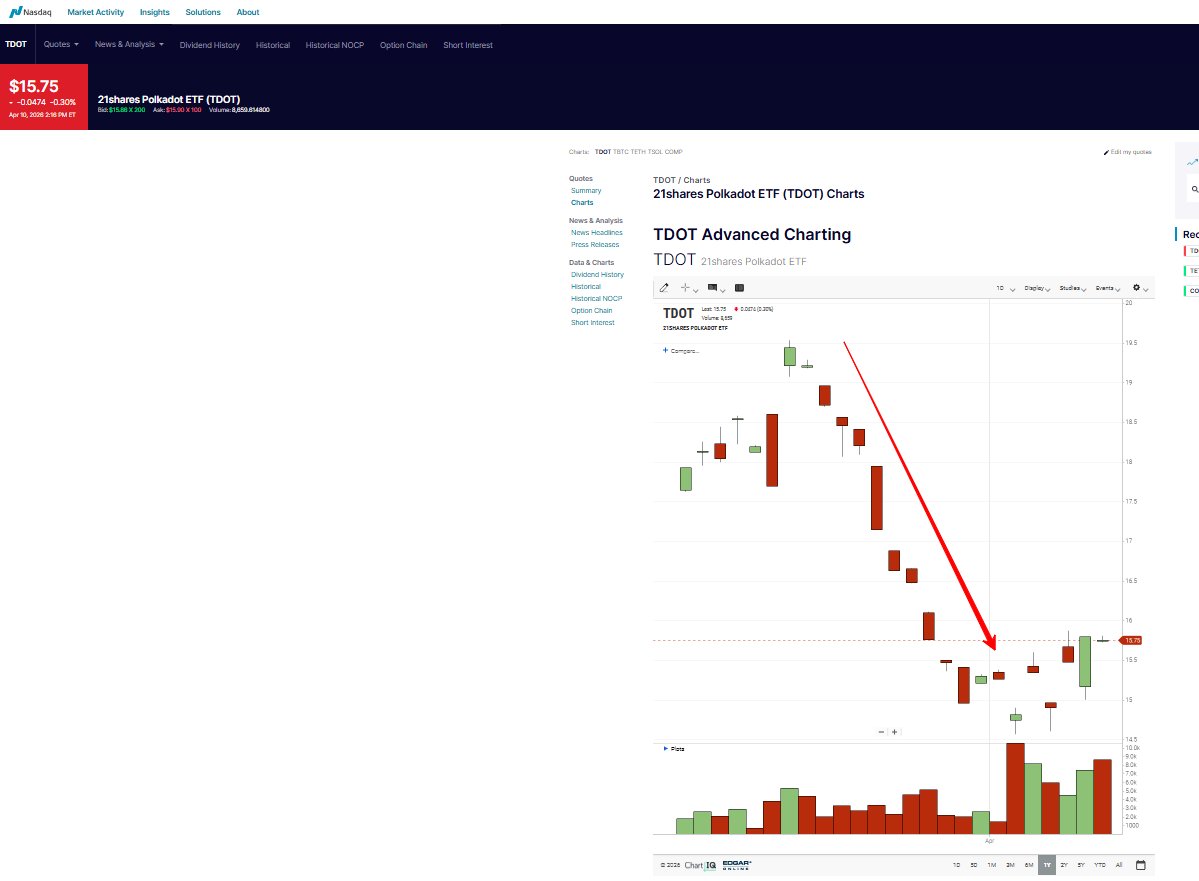
Task: Open the Option Chain sidebar link
Action: coord(592,310)
